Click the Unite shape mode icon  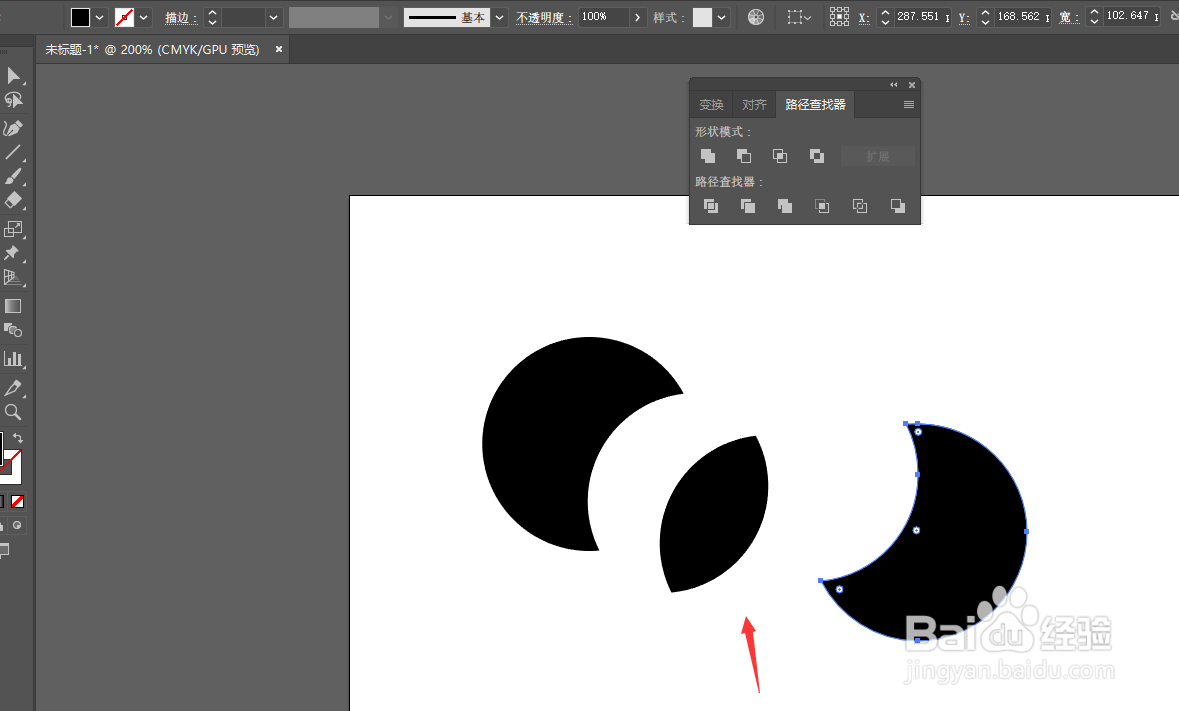tap(708, 156)
